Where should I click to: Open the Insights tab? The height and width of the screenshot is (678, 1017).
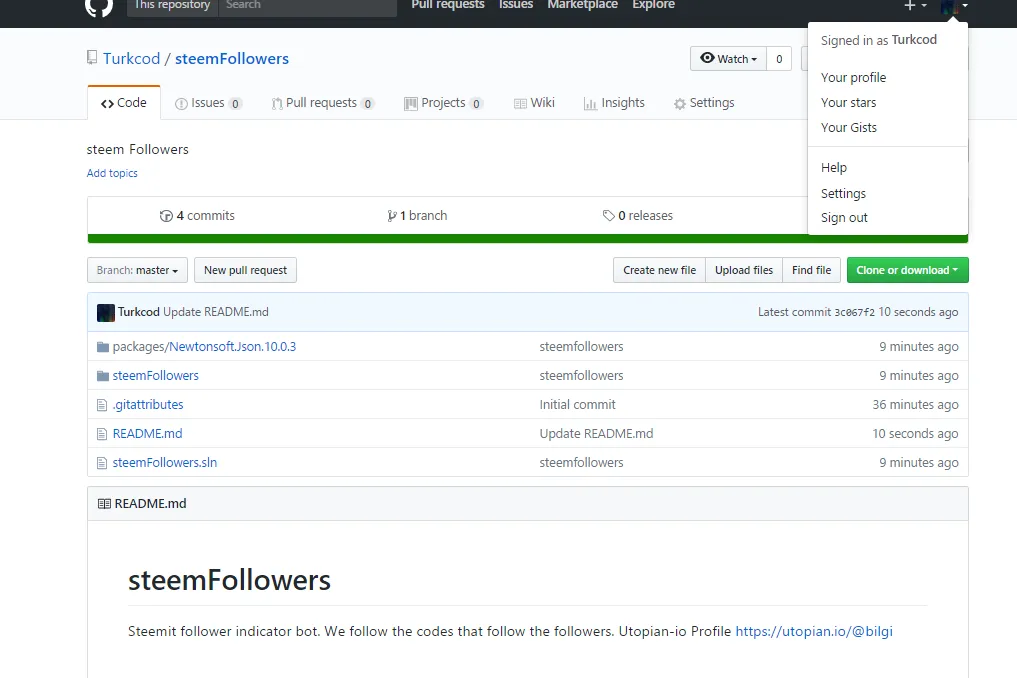pyautogui.click(x=614, y=103)
